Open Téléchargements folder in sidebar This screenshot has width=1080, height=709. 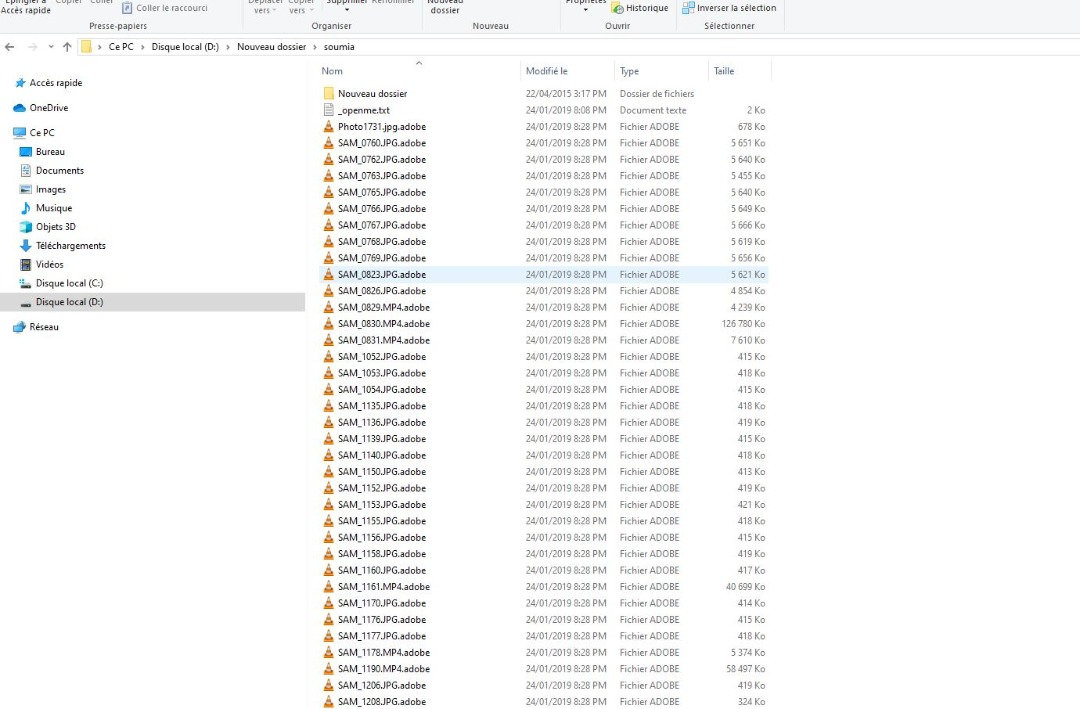point(71,246)
